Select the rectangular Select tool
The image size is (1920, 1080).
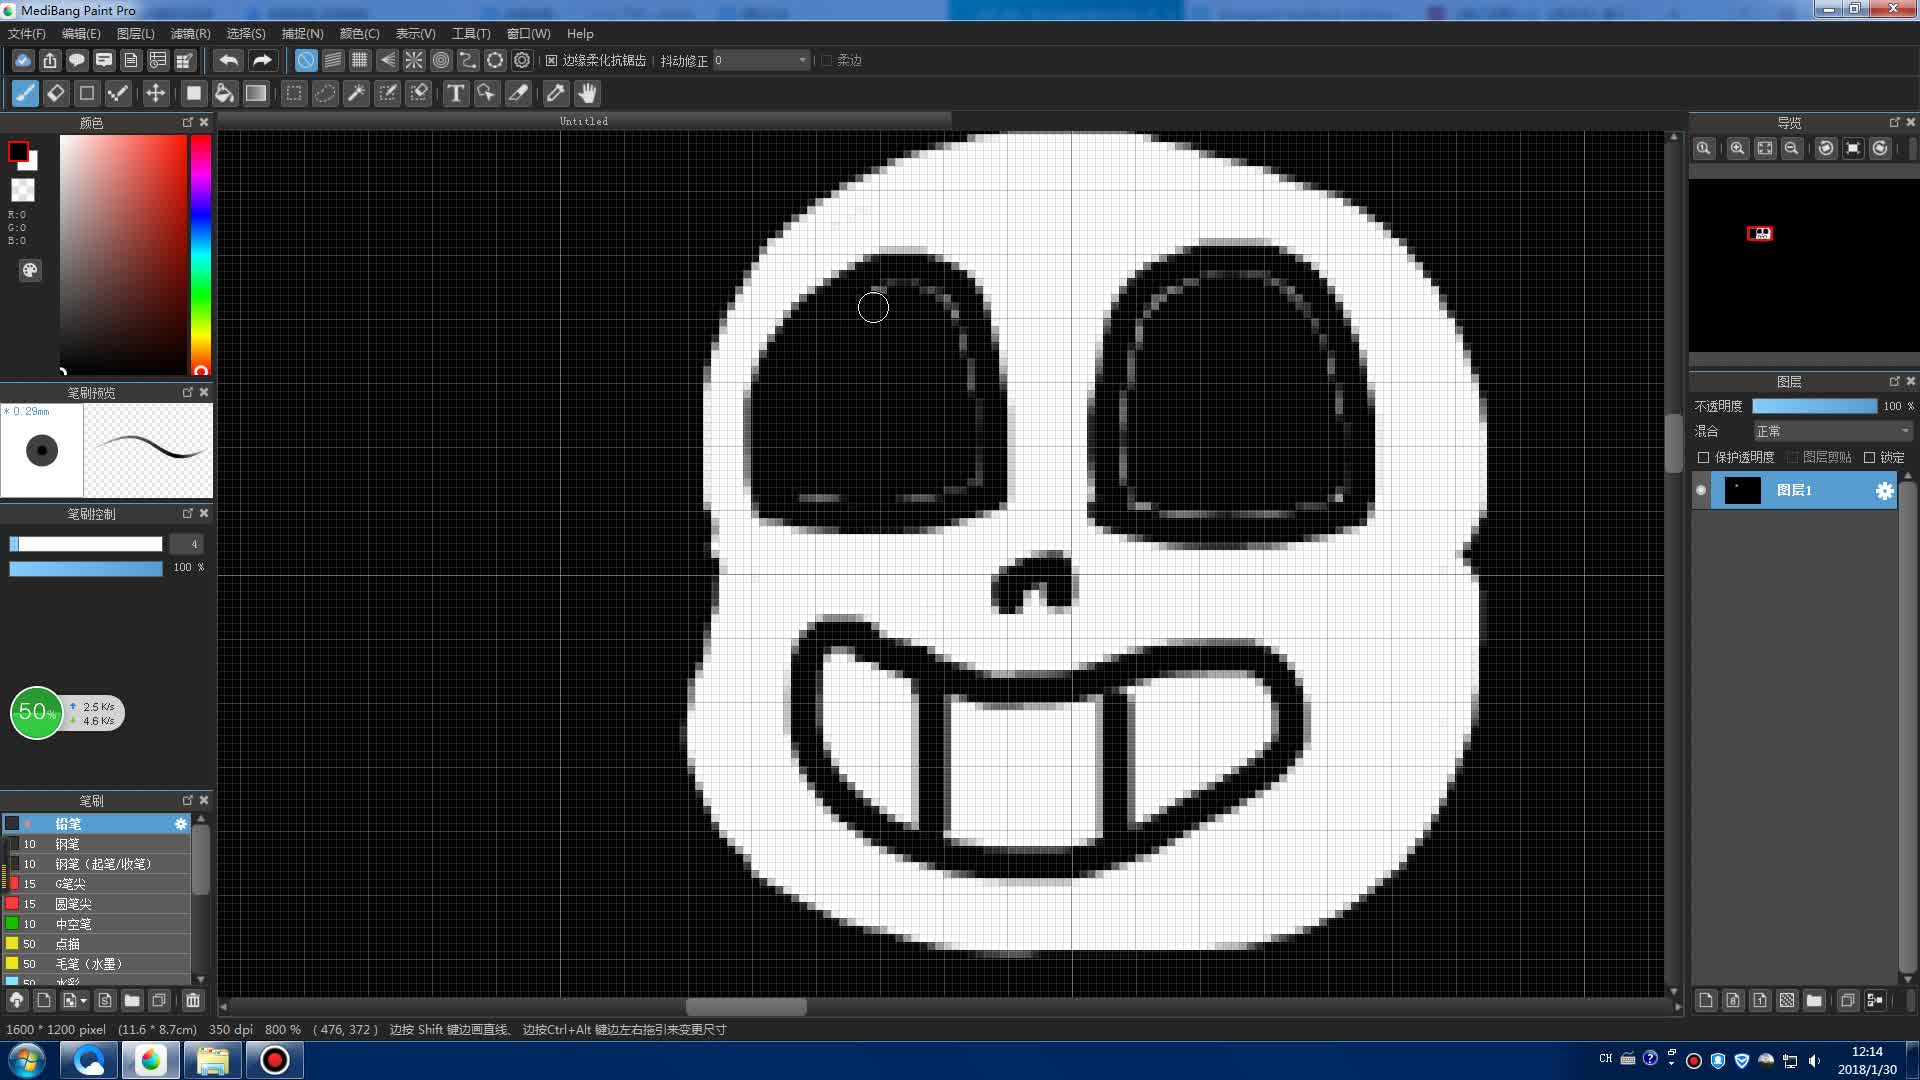pos(294,93)
